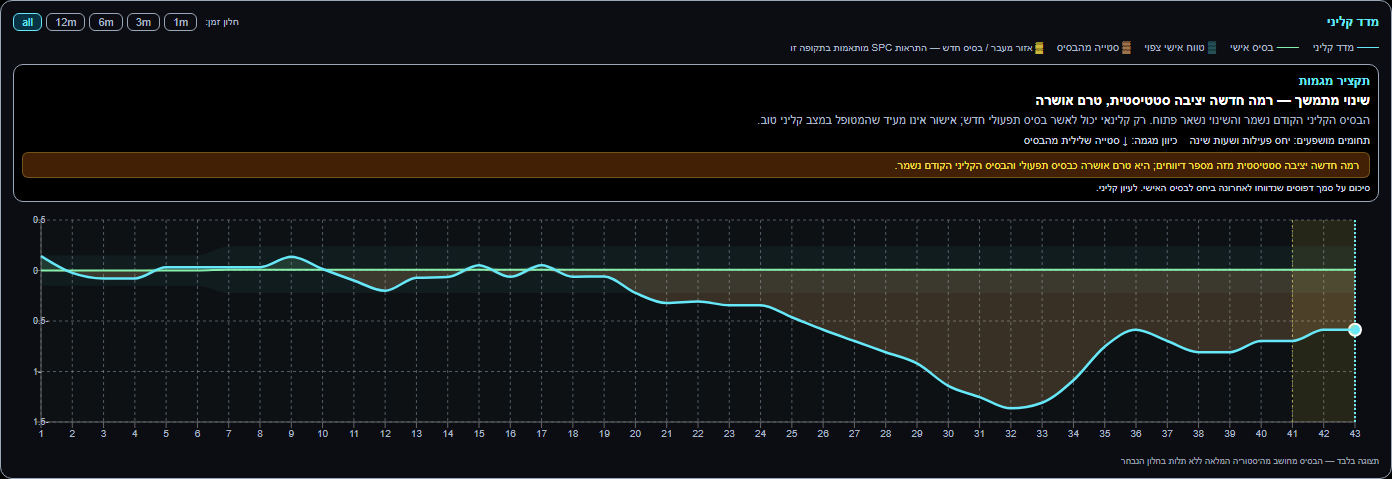Click the green personal baseline legend line
Viewport: 1392px width, 479px height.
click(1288, 47)
